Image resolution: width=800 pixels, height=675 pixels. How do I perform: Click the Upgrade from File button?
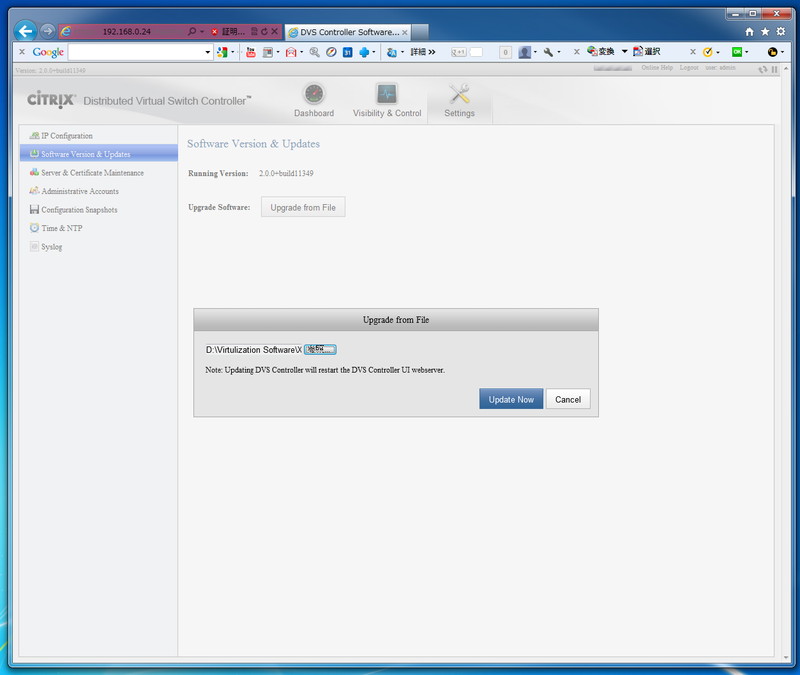click(303, 207)
